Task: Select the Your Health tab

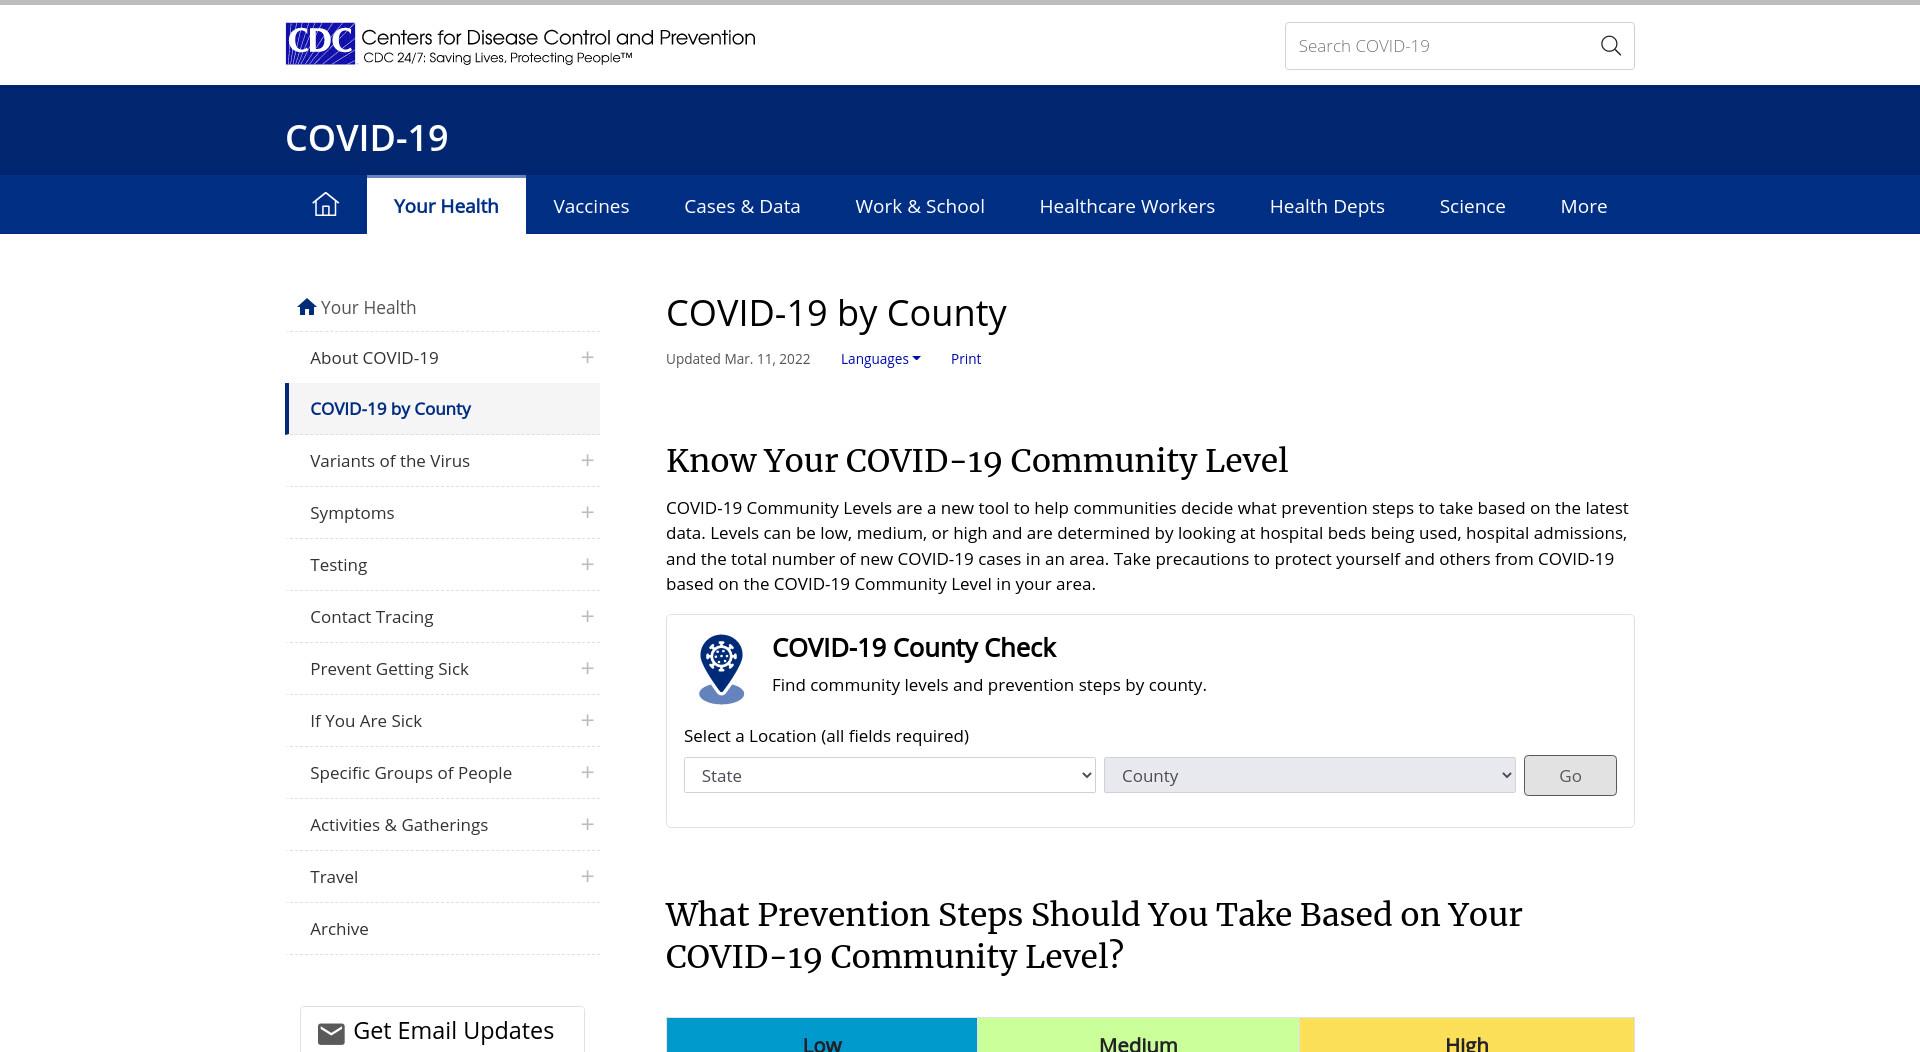Action: [x=446, y=206]
